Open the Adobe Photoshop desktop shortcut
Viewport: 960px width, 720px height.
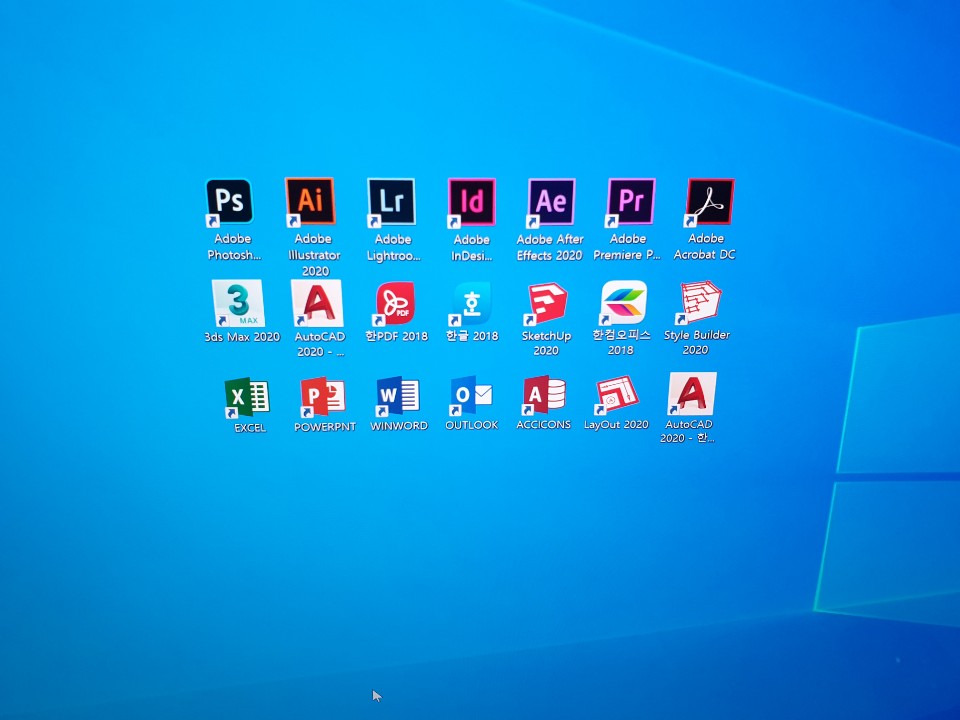(x=229, y=202)
